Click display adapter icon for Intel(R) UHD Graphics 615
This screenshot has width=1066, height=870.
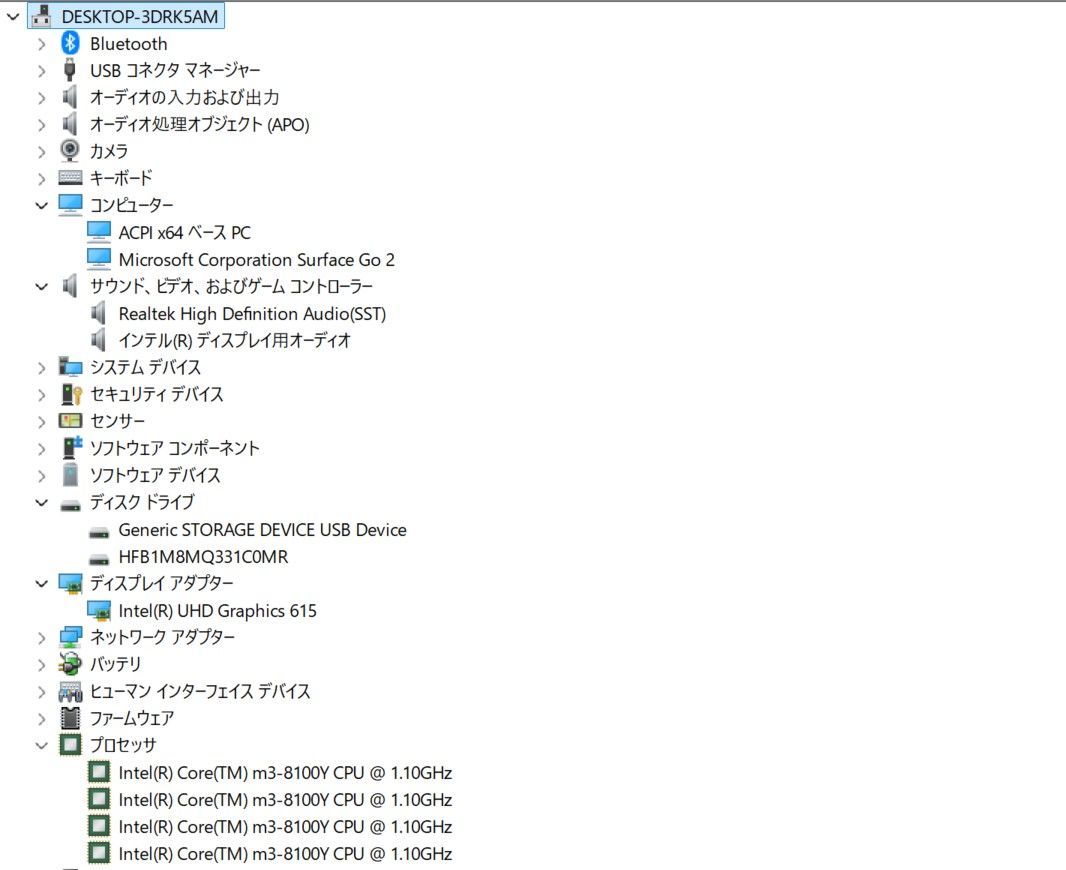(99, 611)
